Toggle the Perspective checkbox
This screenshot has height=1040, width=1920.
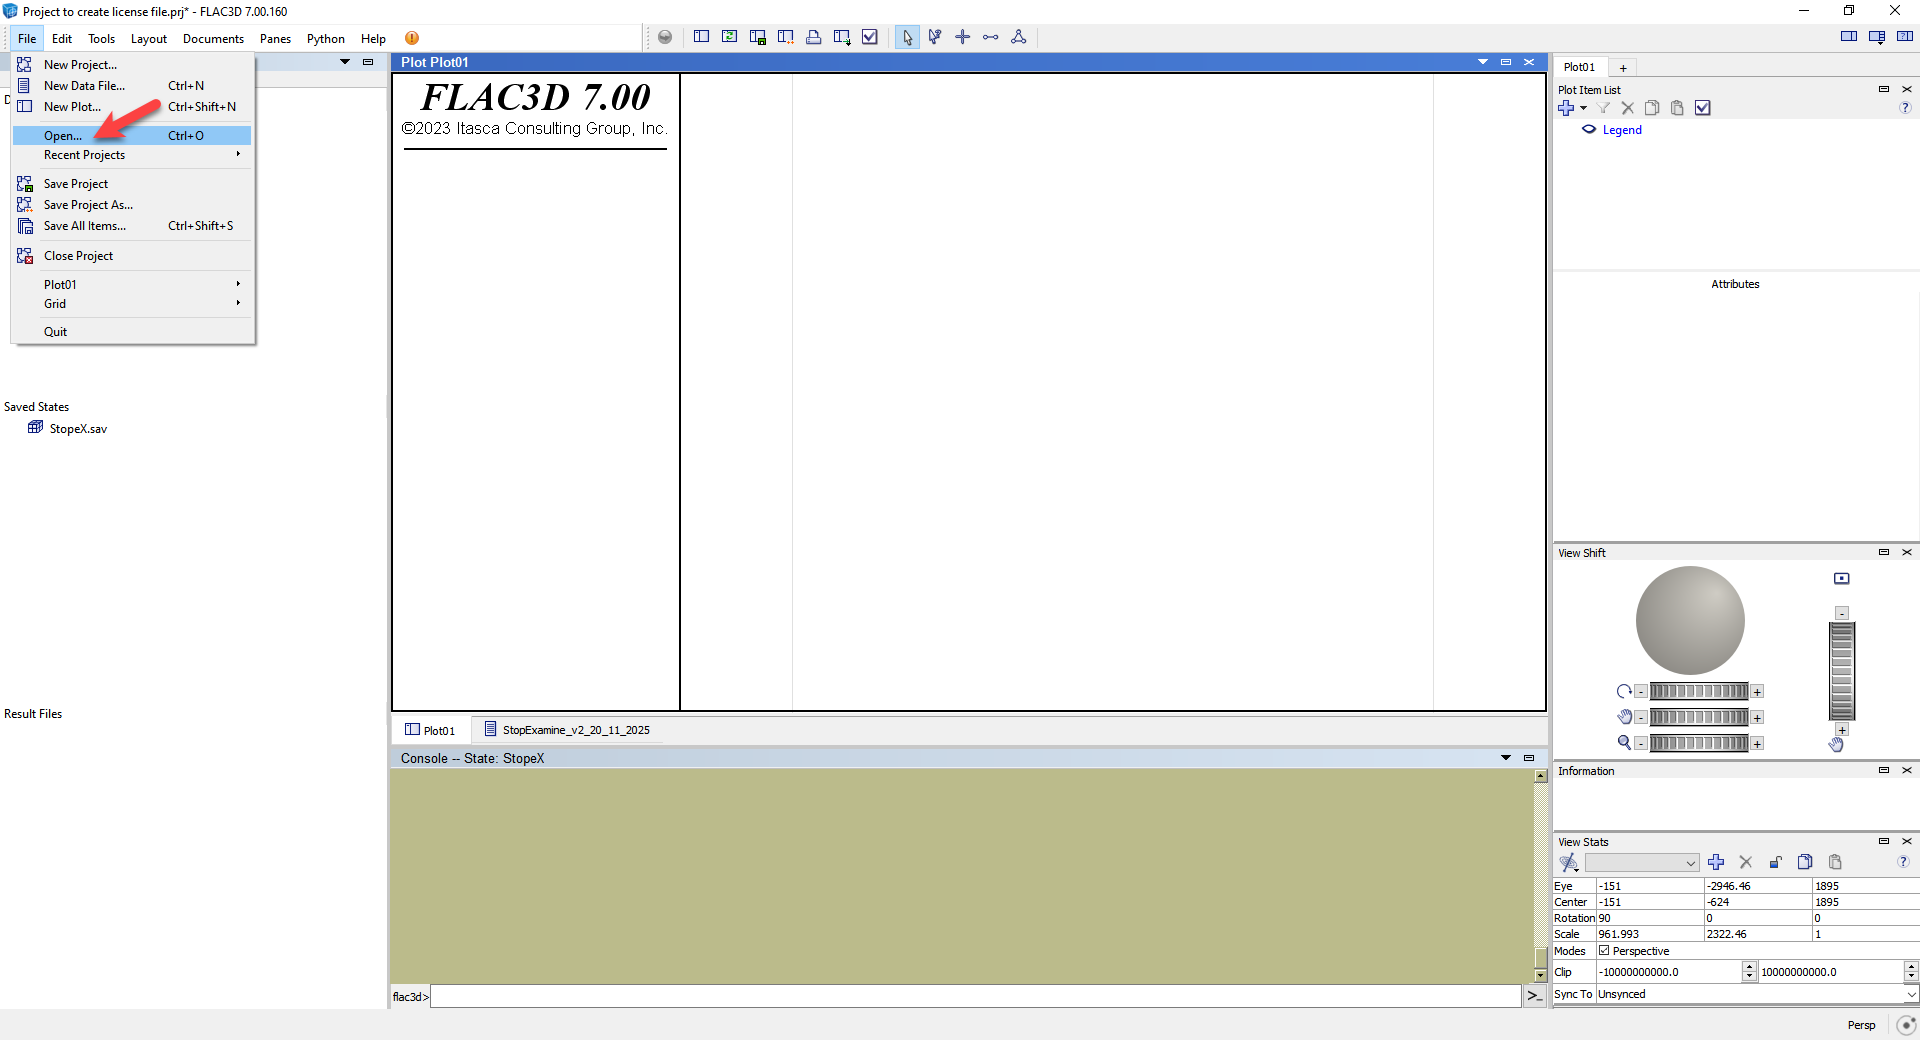[x=1605, y=951]
